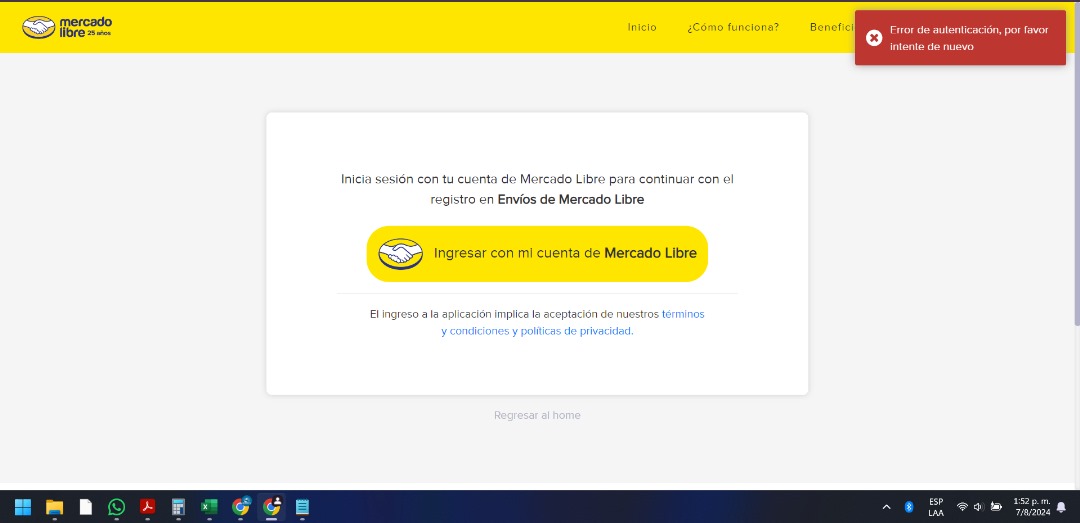Switch to active Chrome profile window

click(x=271, y=507)
